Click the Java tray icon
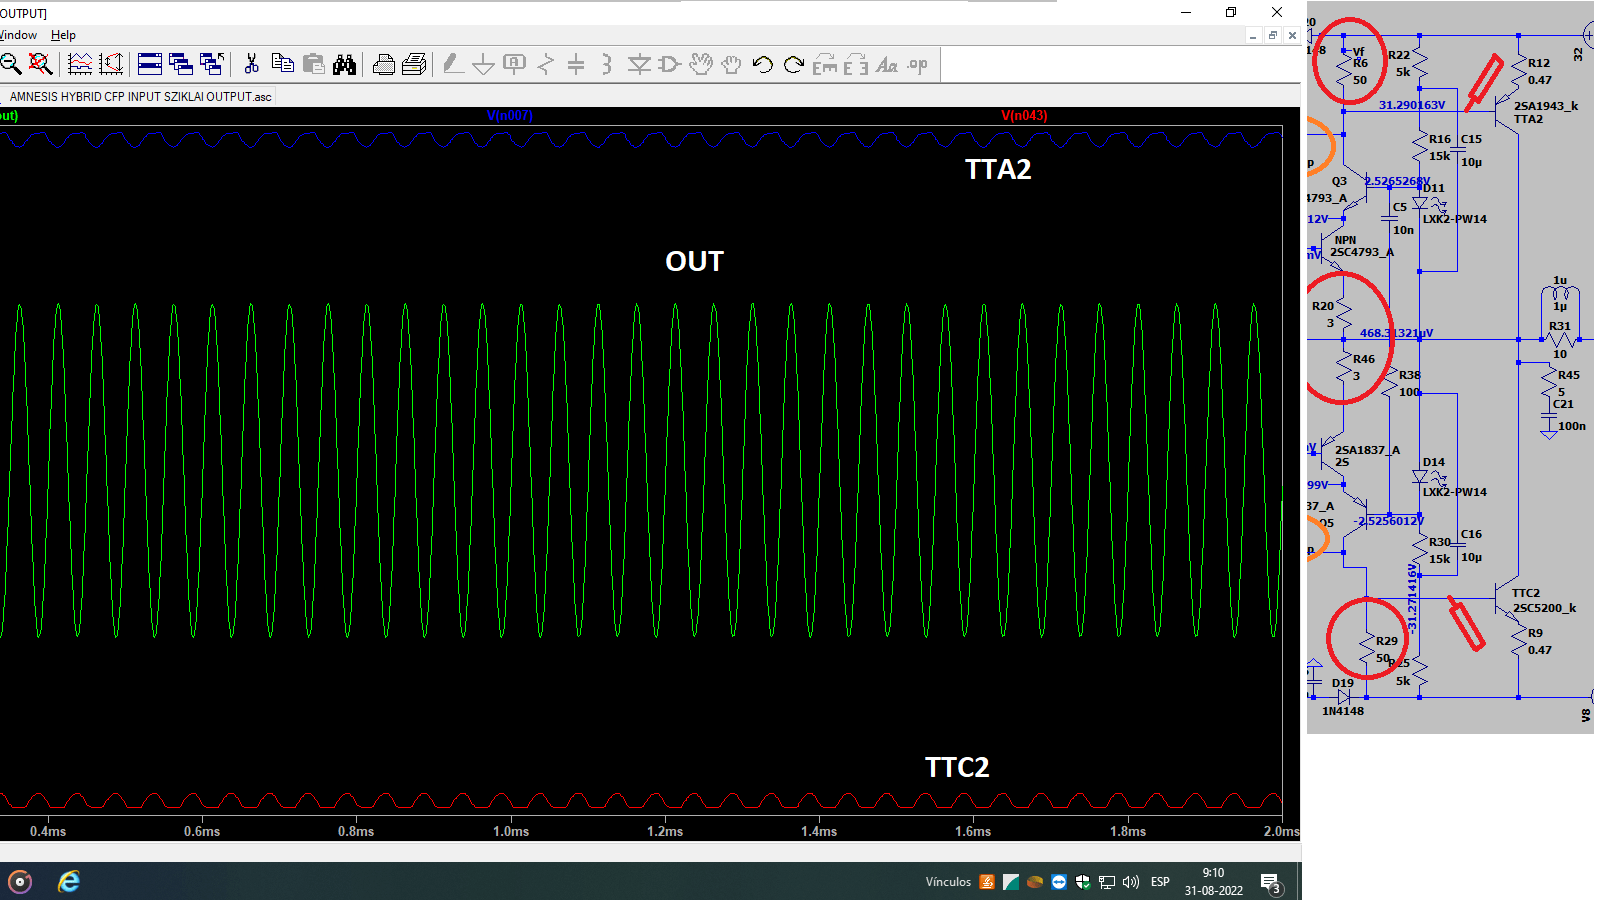Image resolution: width=1600 pixels, height=900 pixels. tap(987, 882)
